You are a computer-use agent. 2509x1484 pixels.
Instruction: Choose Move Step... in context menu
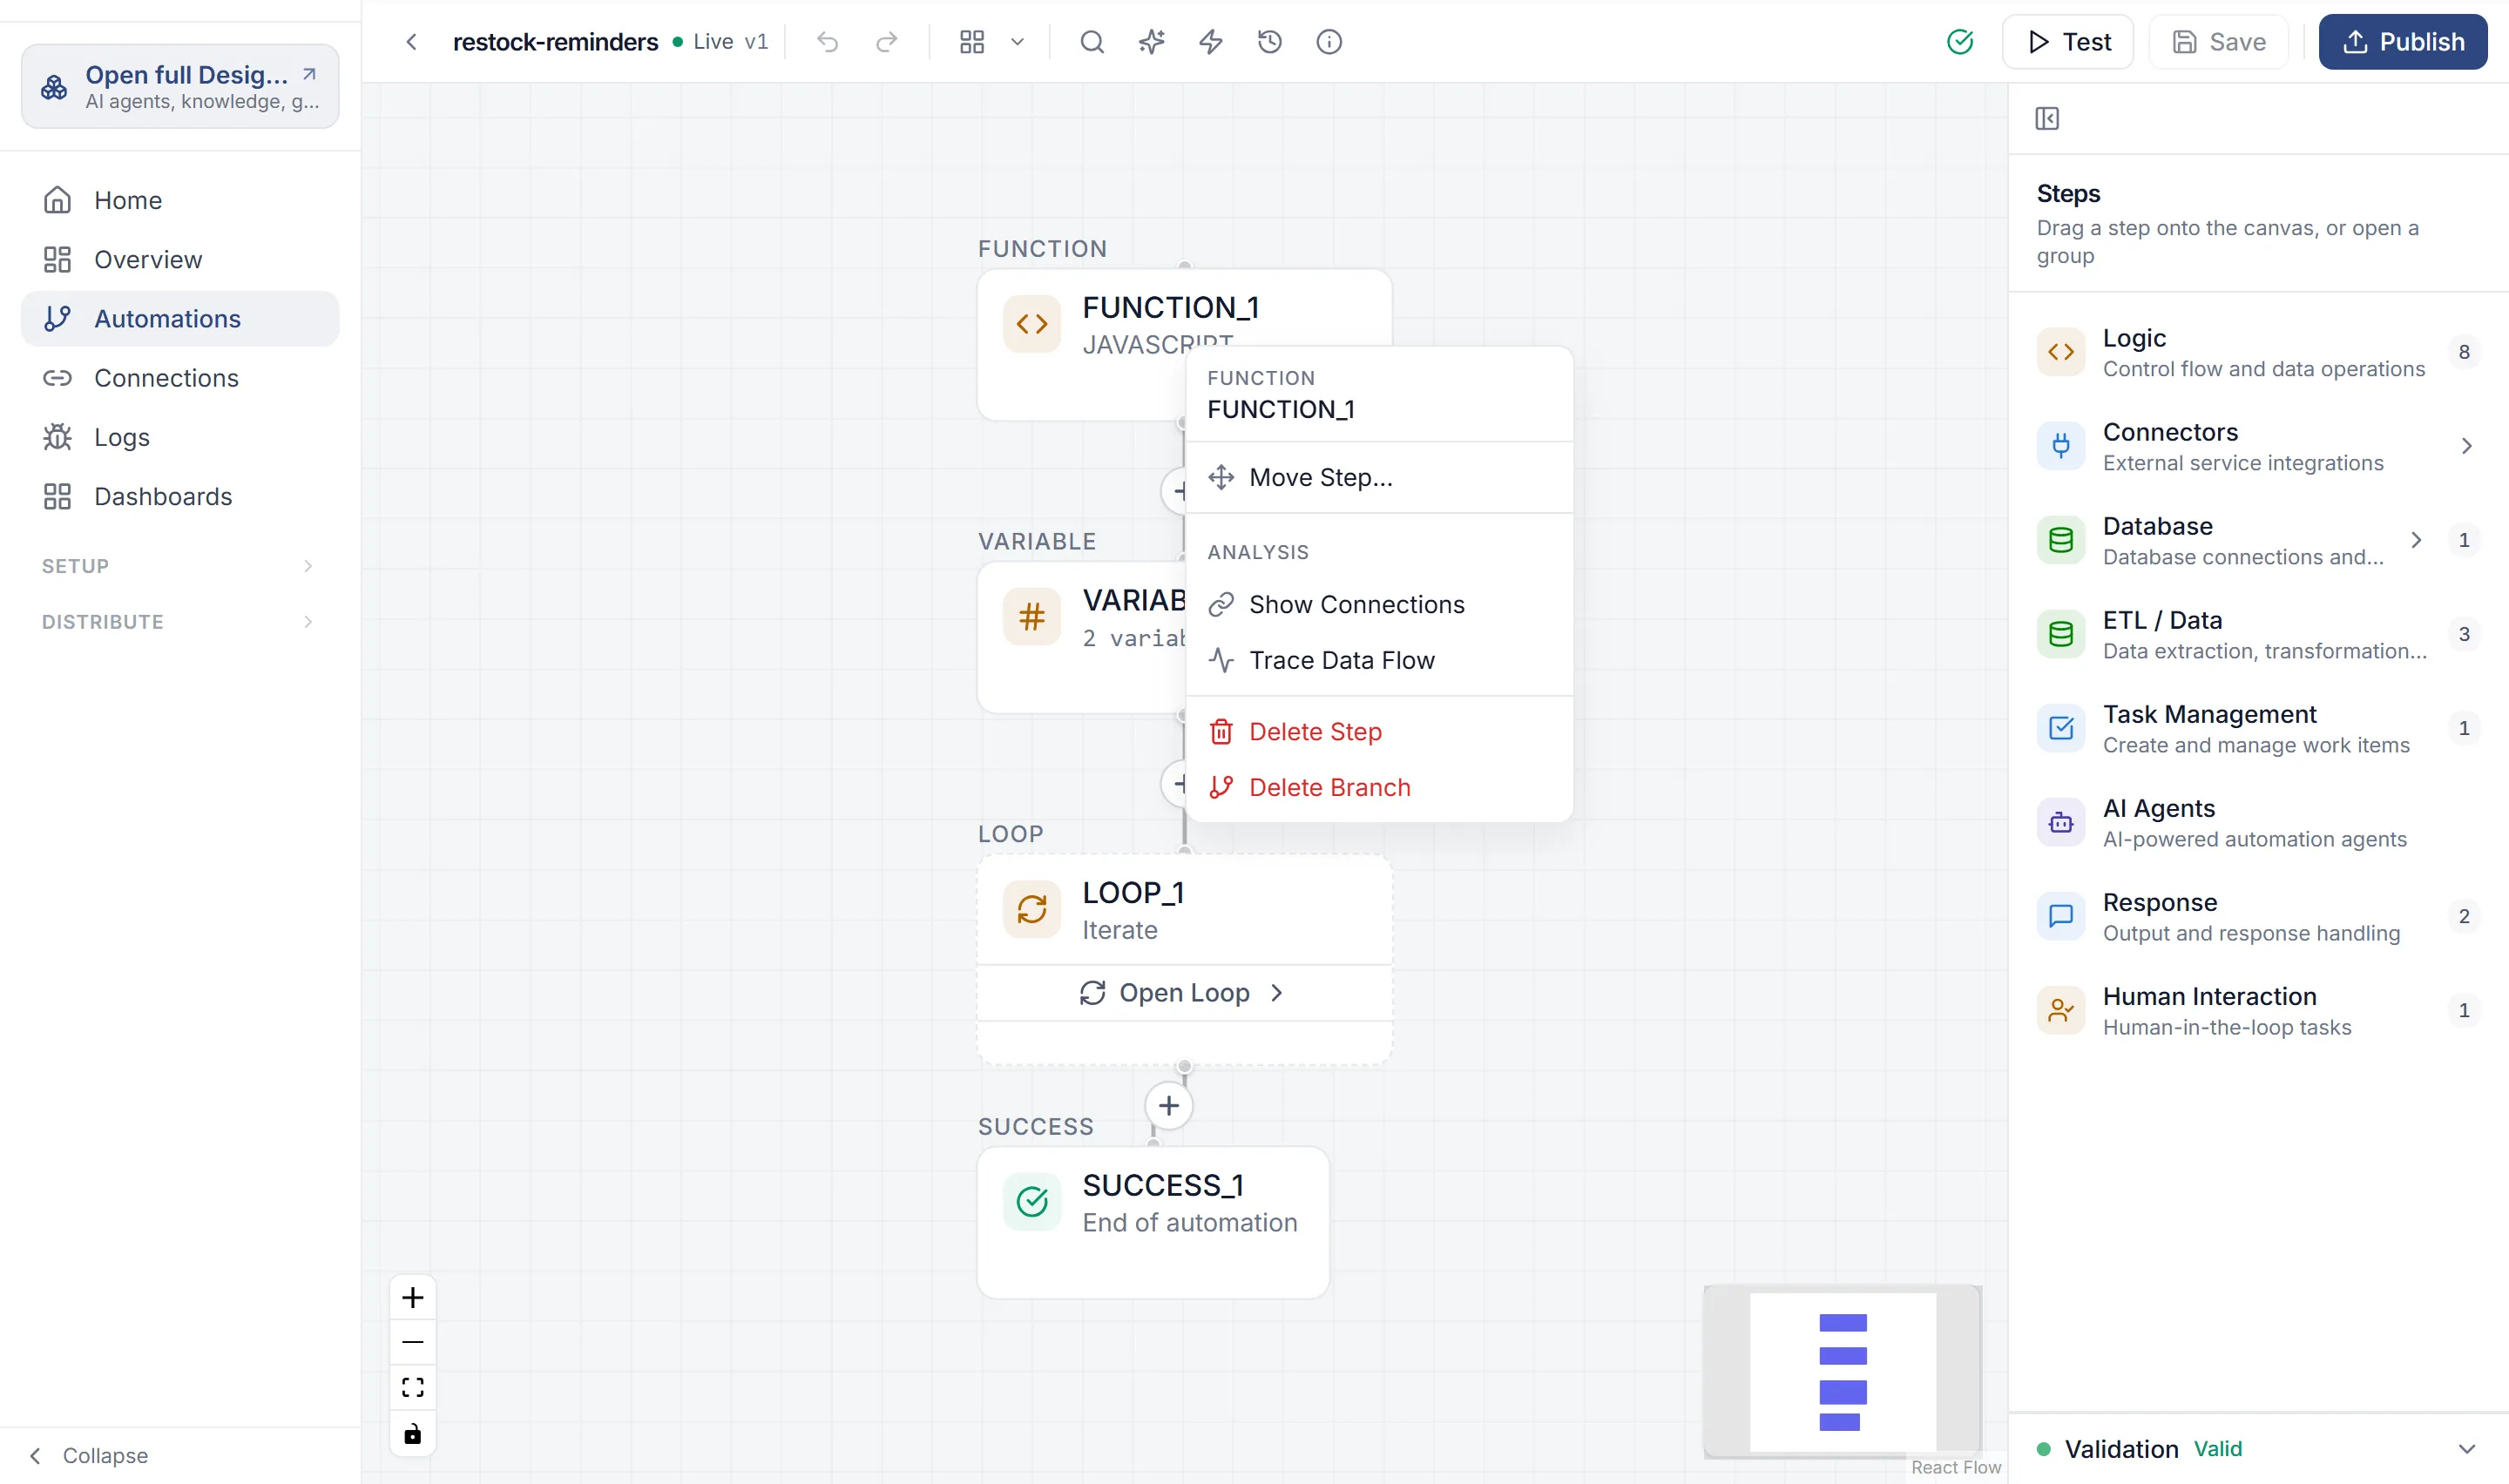click(x=1379, y=478)
